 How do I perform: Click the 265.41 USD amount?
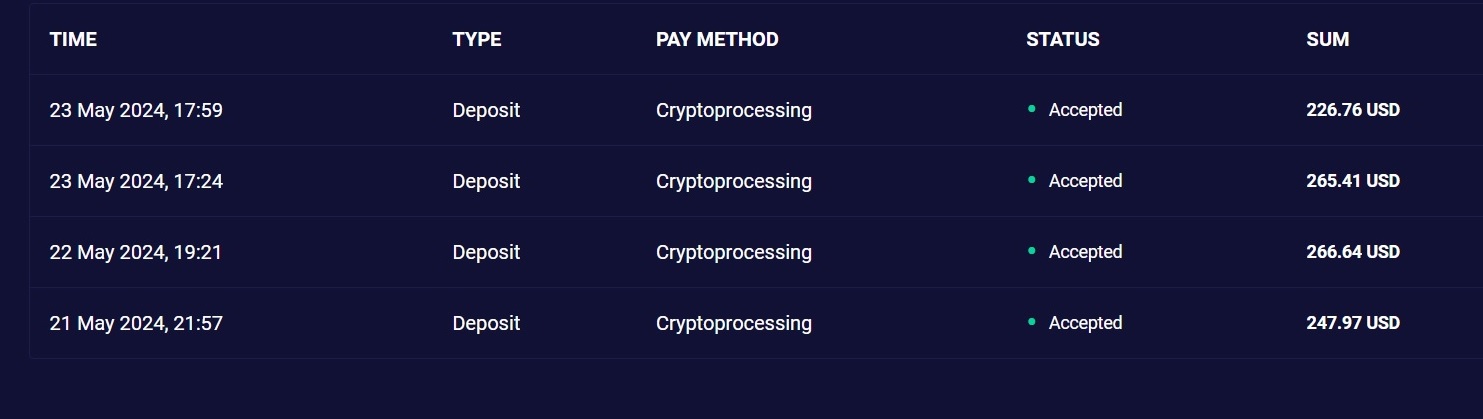tap(1353, 181)
